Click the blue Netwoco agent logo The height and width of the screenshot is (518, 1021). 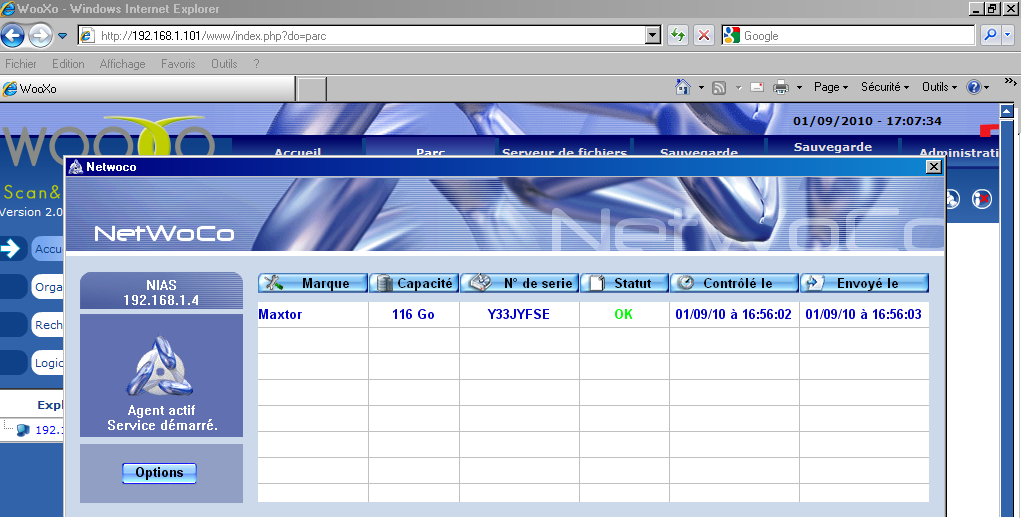[x=160, y=366]
